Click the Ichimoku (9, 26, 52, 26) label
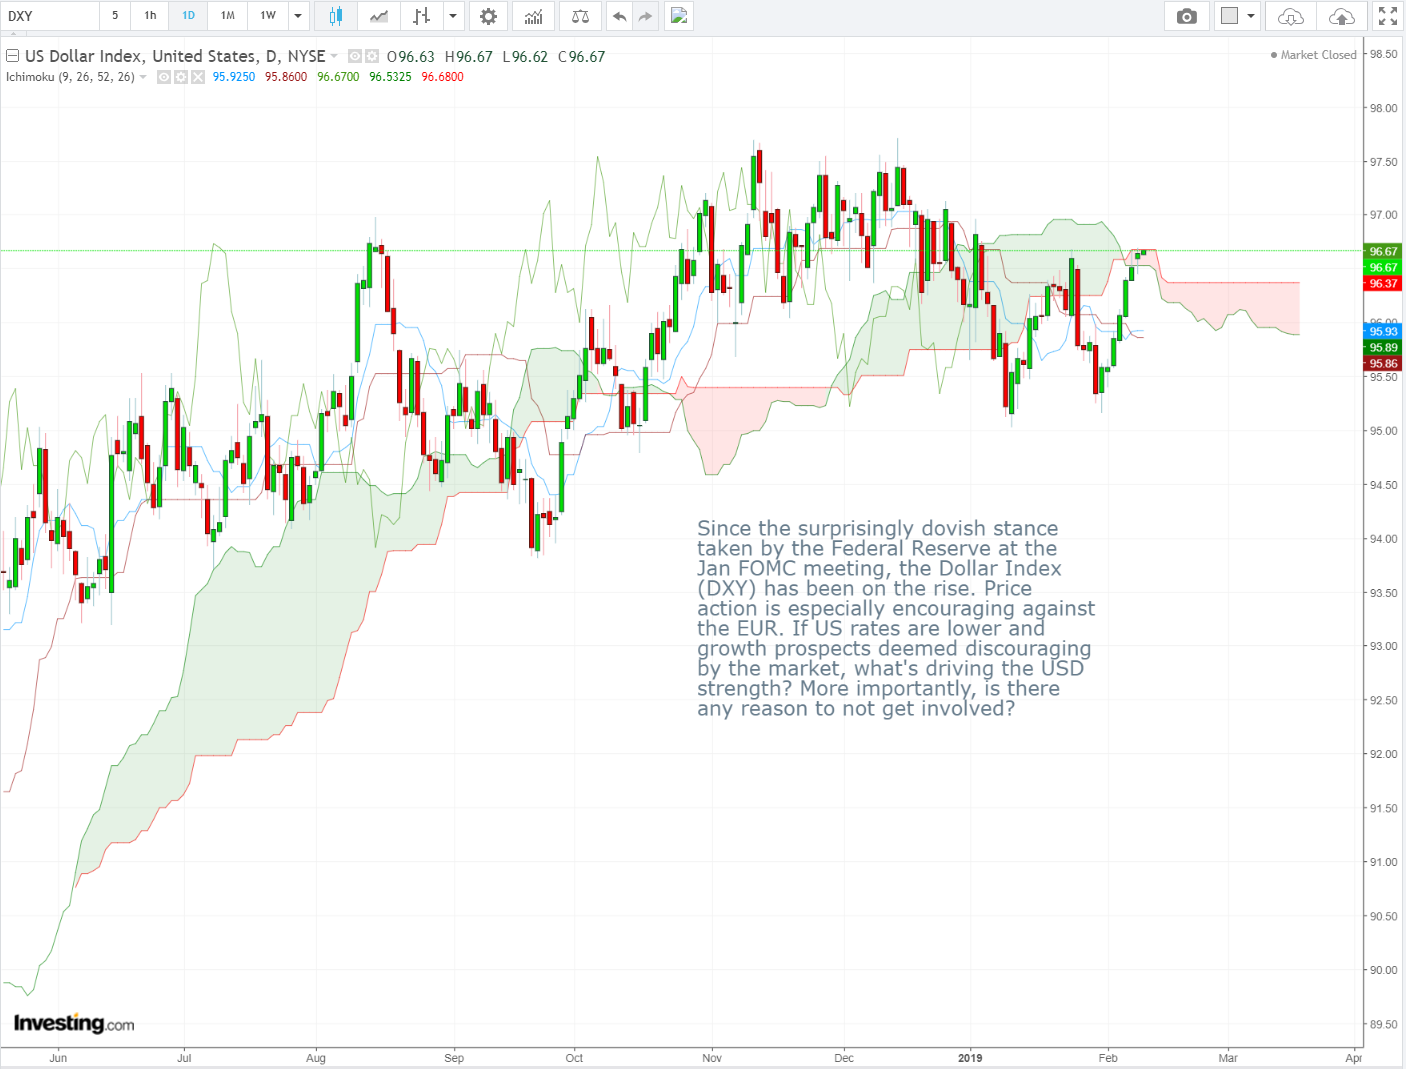 point(70,77)
